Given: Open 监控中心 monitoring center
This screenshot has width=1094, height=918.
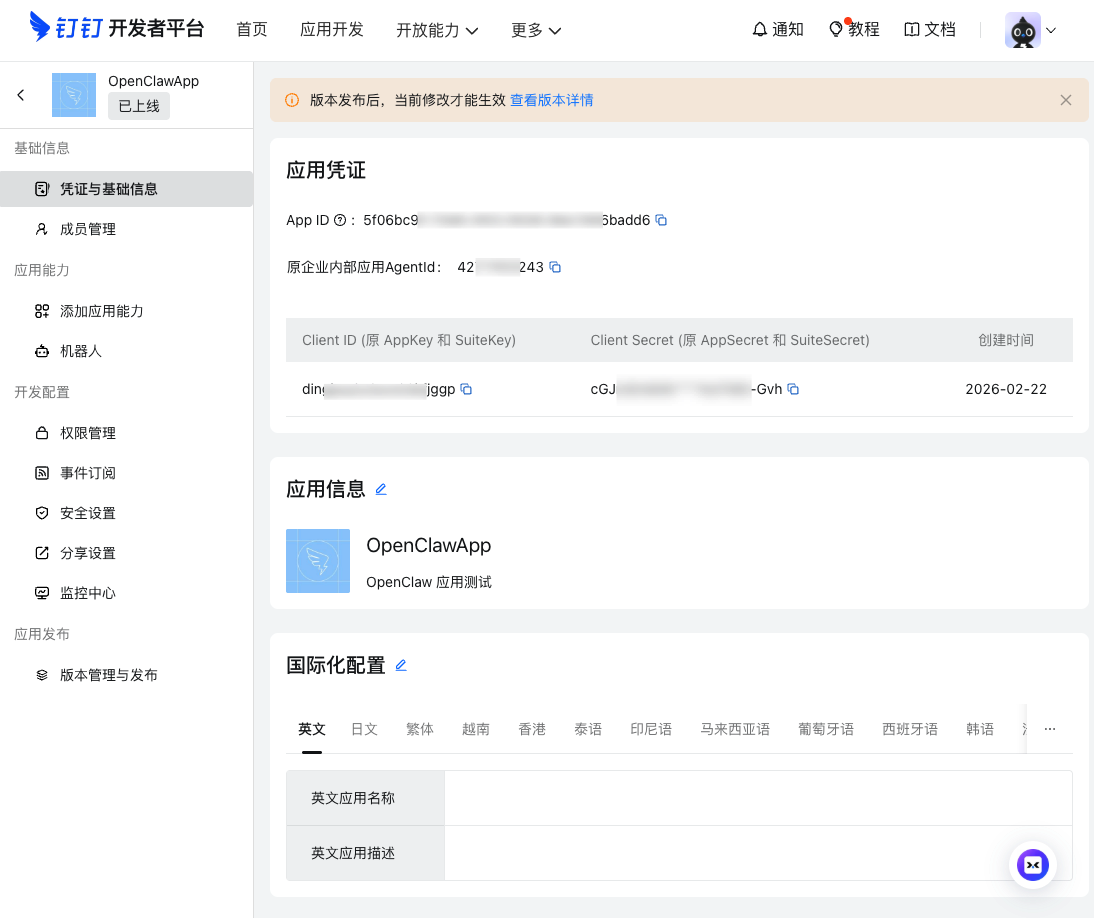Looking at the screenshot, I should [x=87, y=592].
